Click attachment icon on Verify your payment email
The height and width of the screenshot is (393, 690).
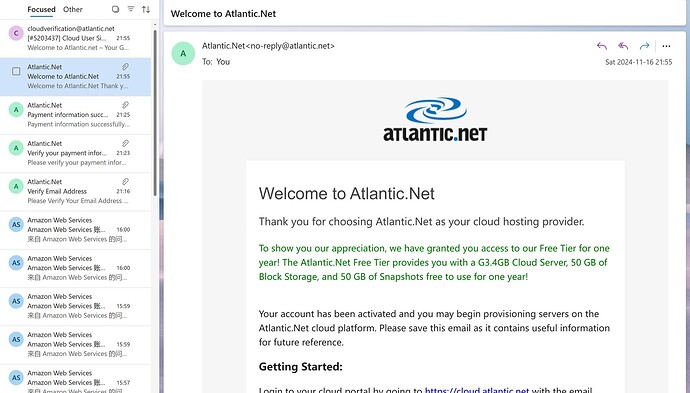(x=125, y=143)
